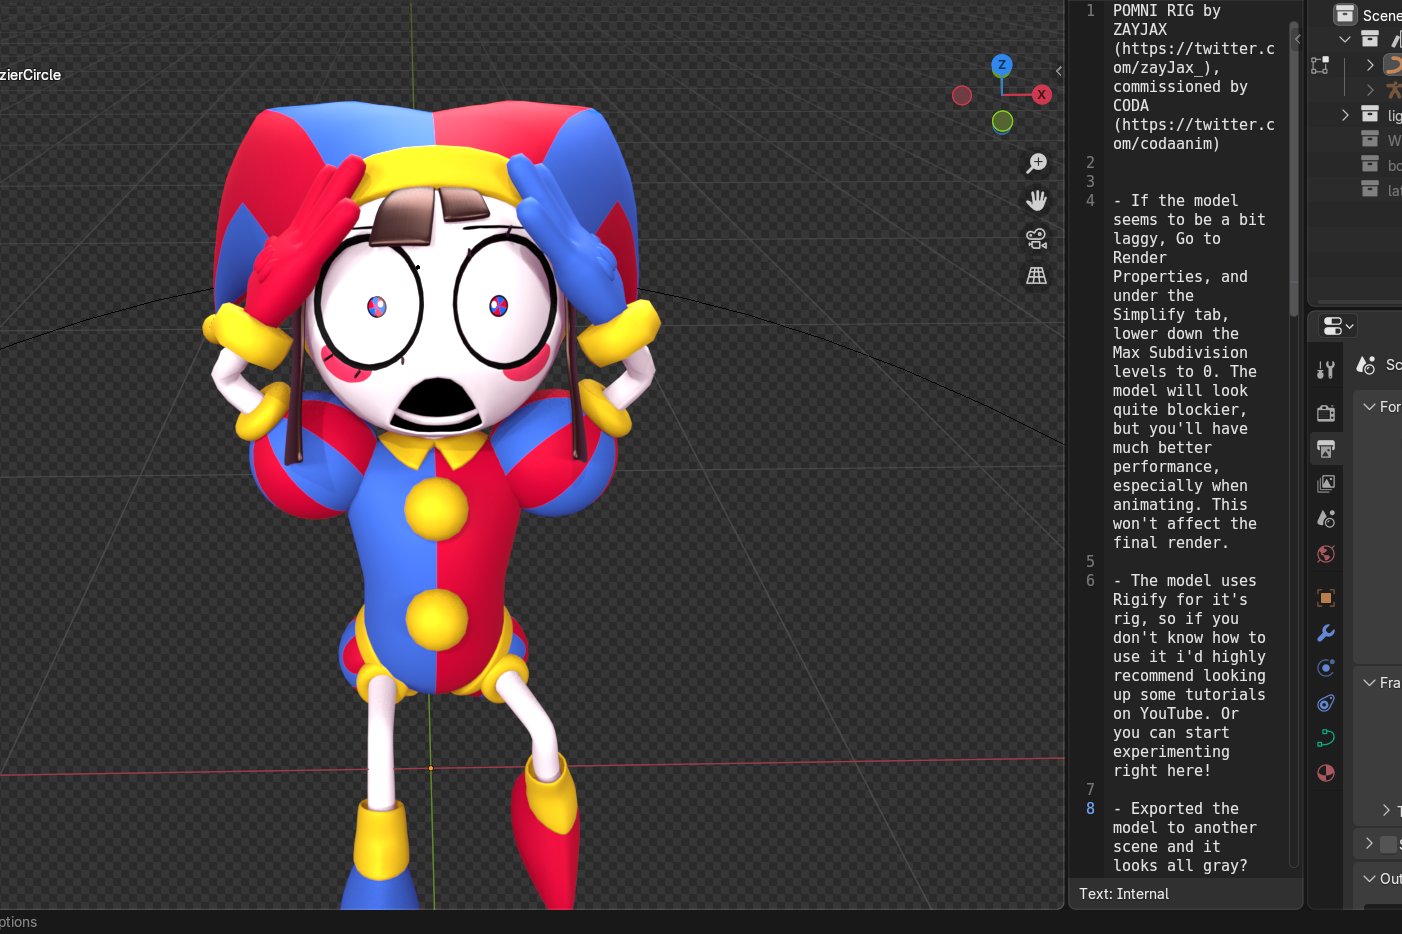
Task: Click the 'If the model' text on line 4
Action: click(x=1185, y=200)
